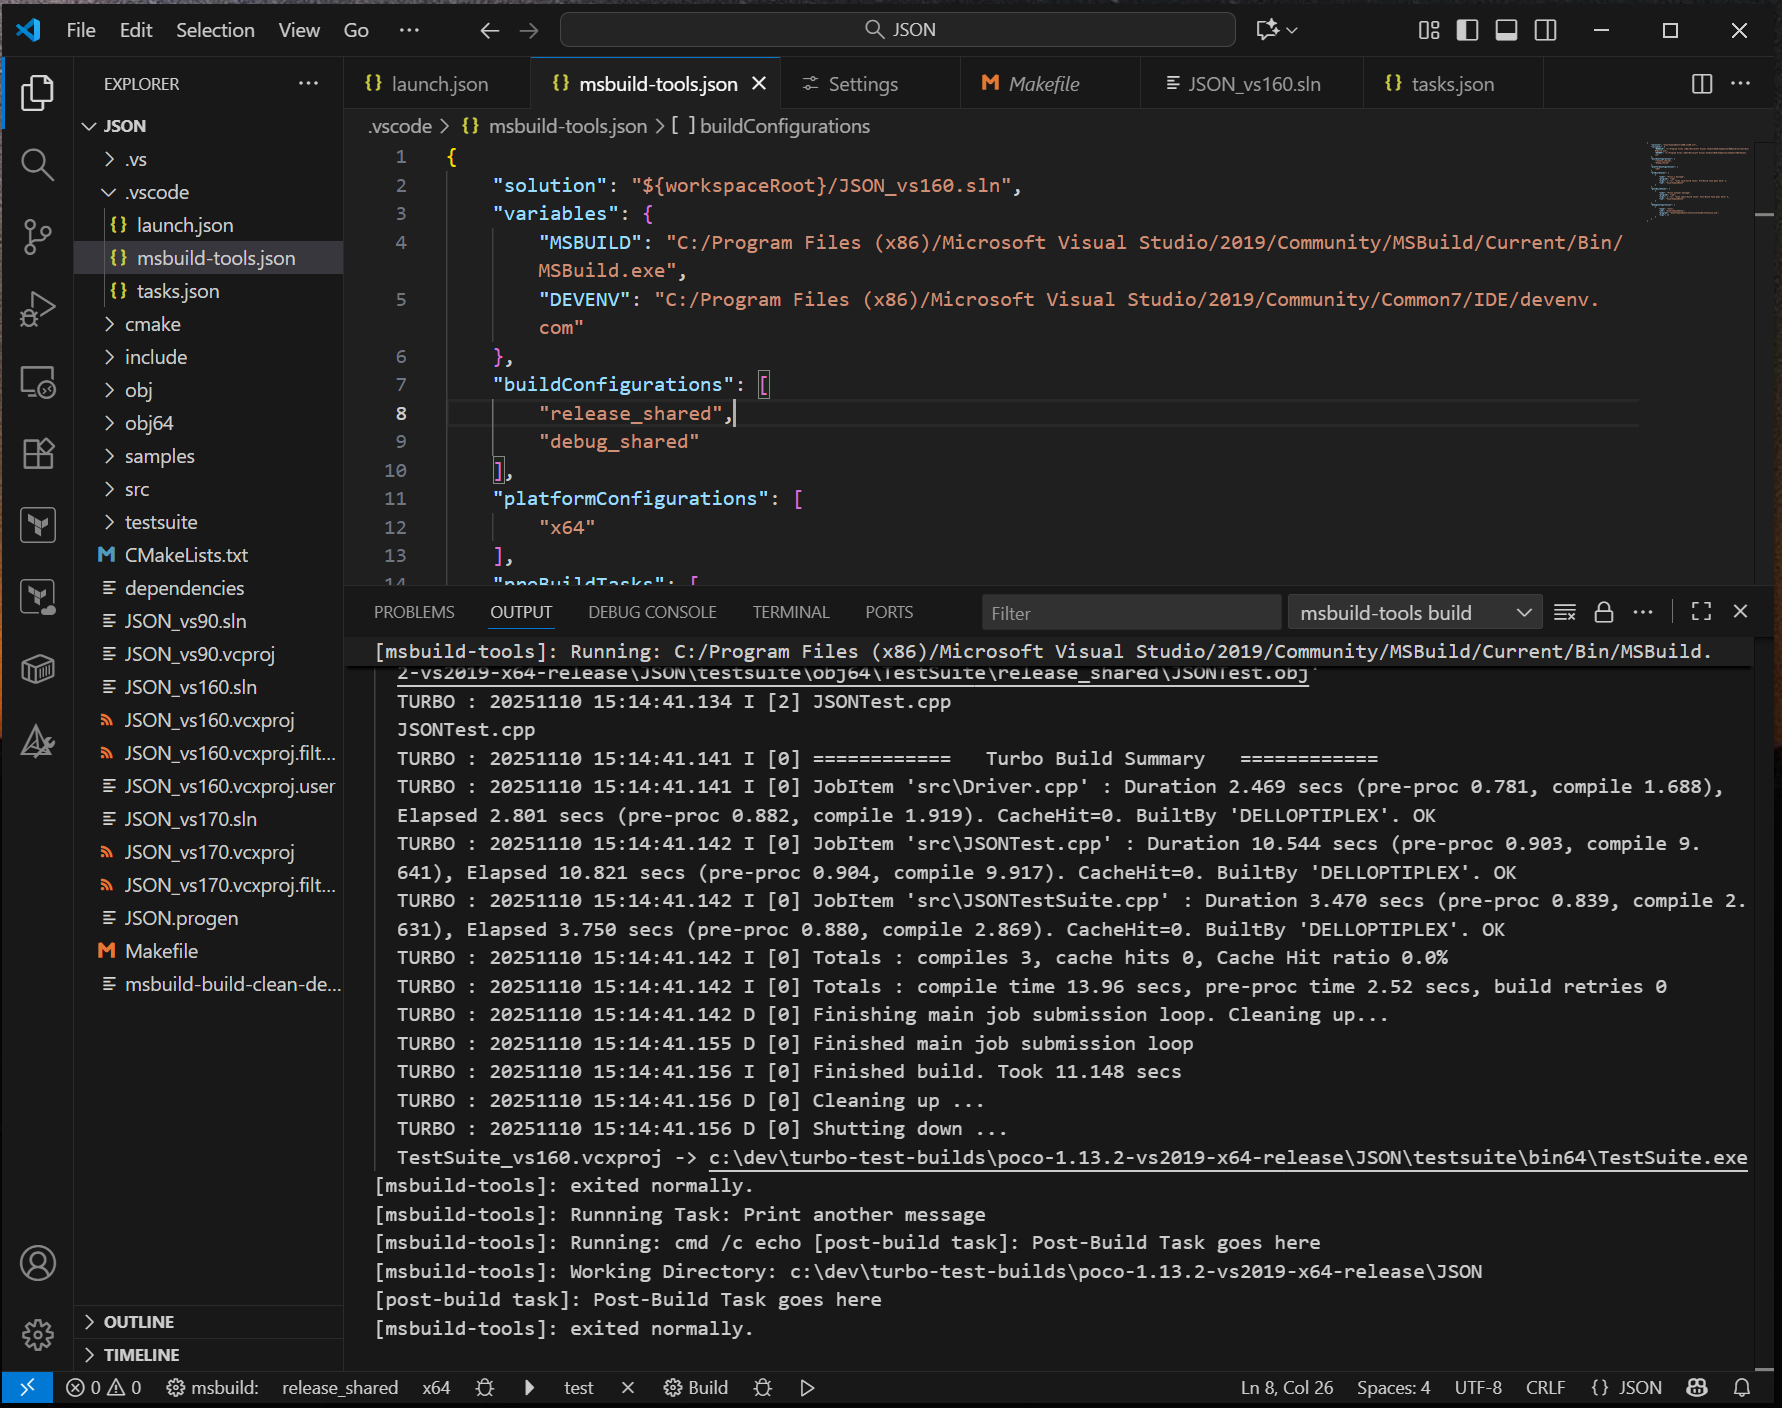The height and width of the screenshot is (1408, 1782).
Task: Open the tasks.json editor tab
Action: [x=1451, y=84]
